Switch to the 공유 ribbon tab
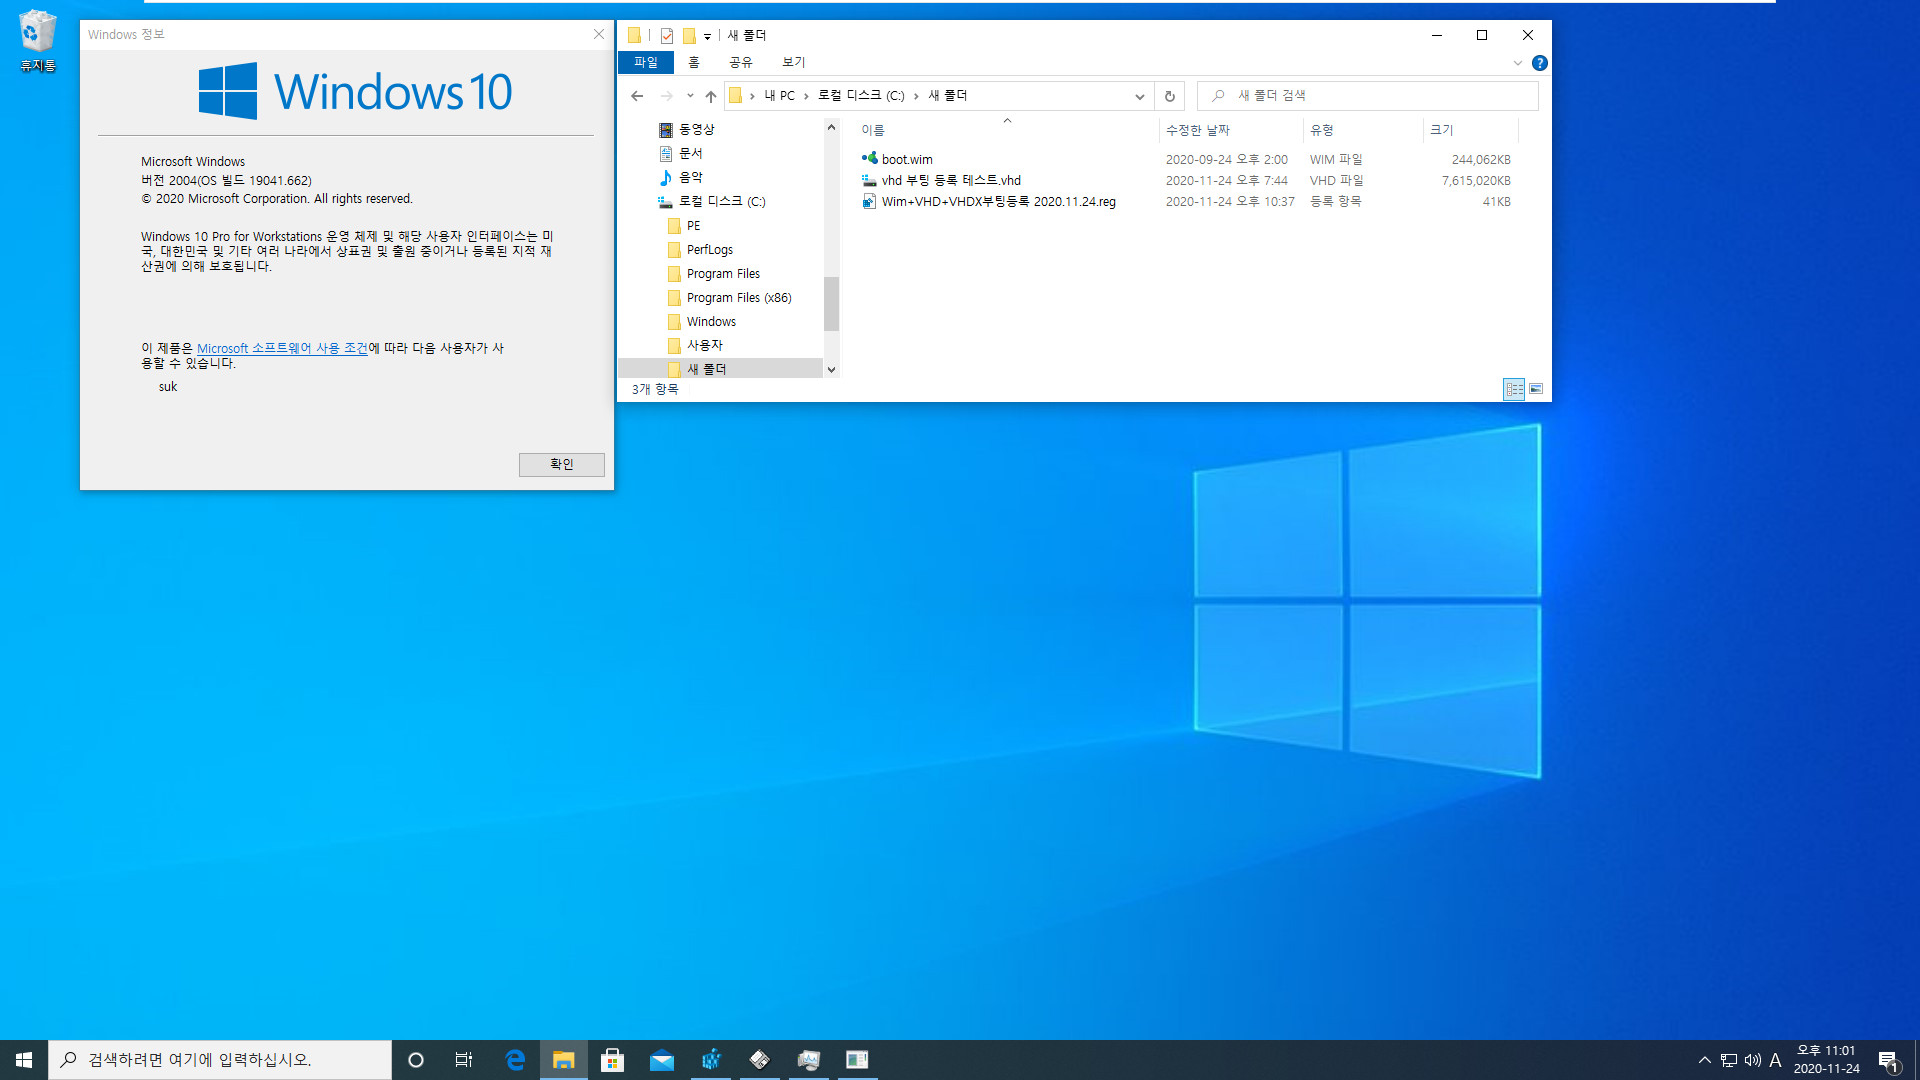The width and height of the screenshot is (1920, 1080). pos(740,62)
